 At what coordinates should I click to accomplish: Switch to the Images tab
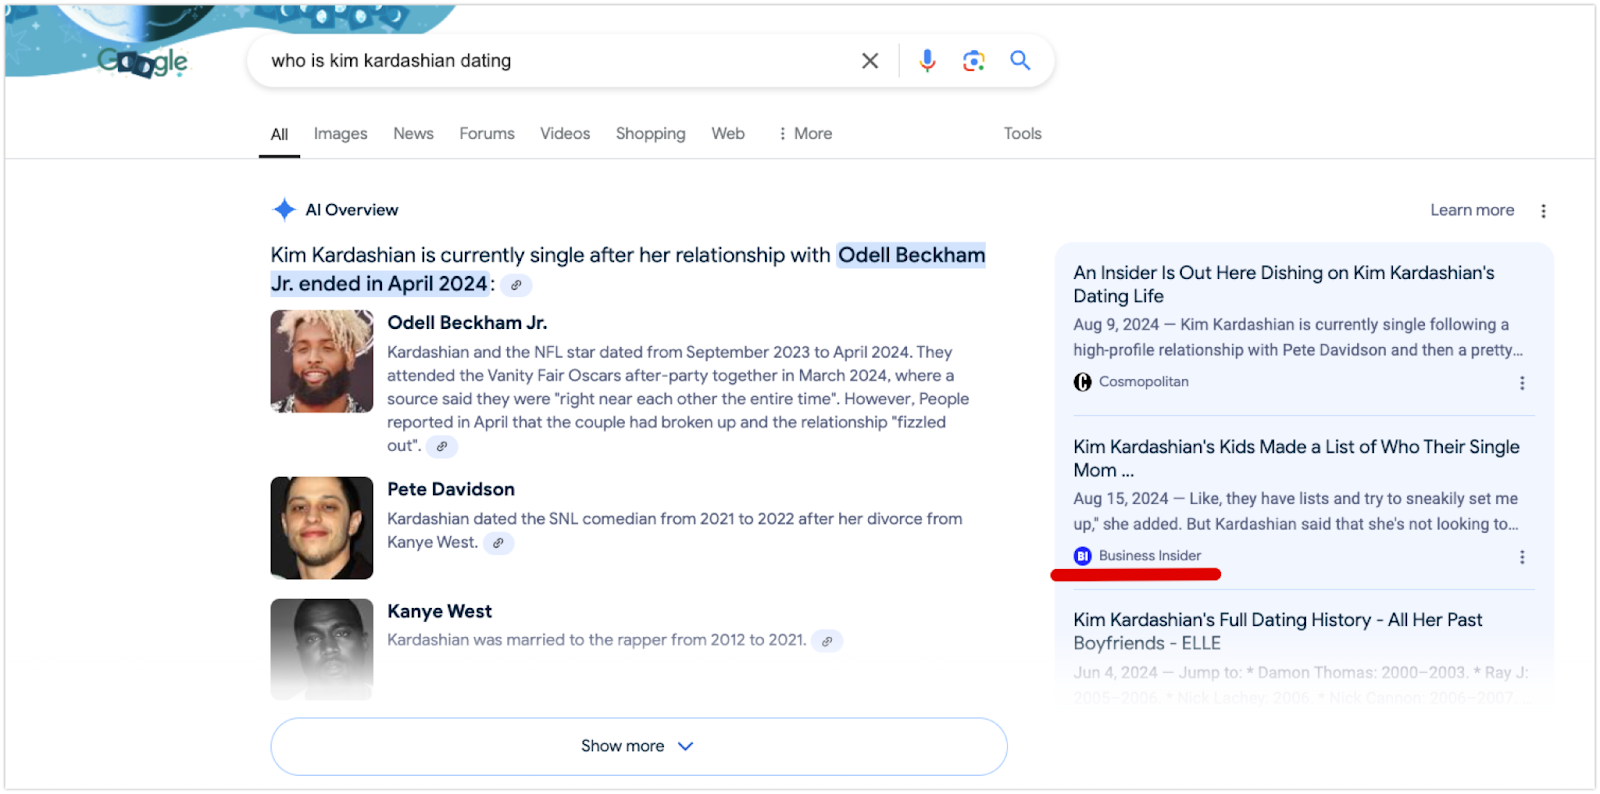pos(340,134)
